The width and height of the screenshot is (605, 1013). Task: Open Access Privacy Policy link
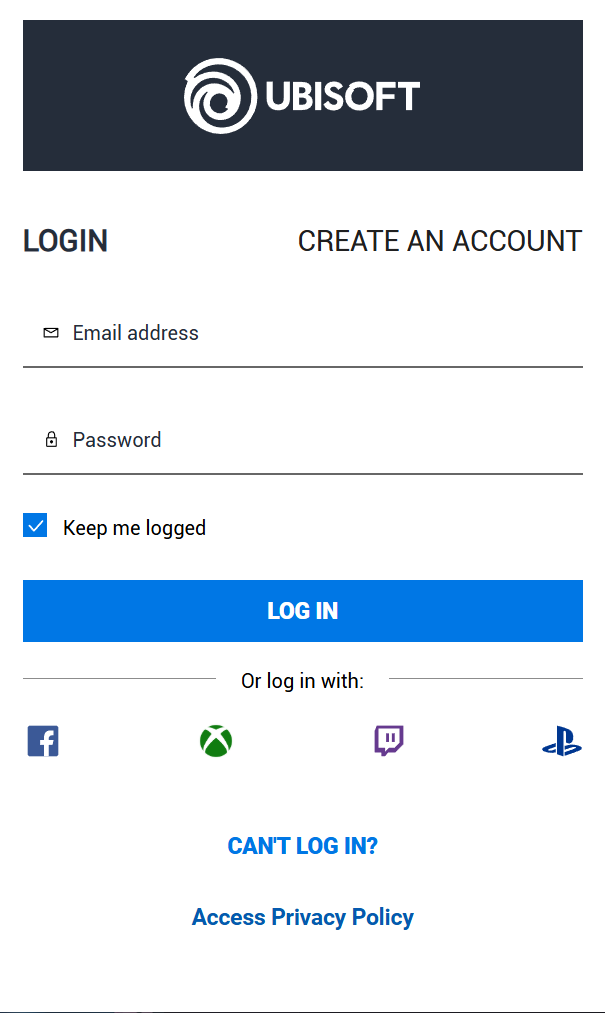302,917
